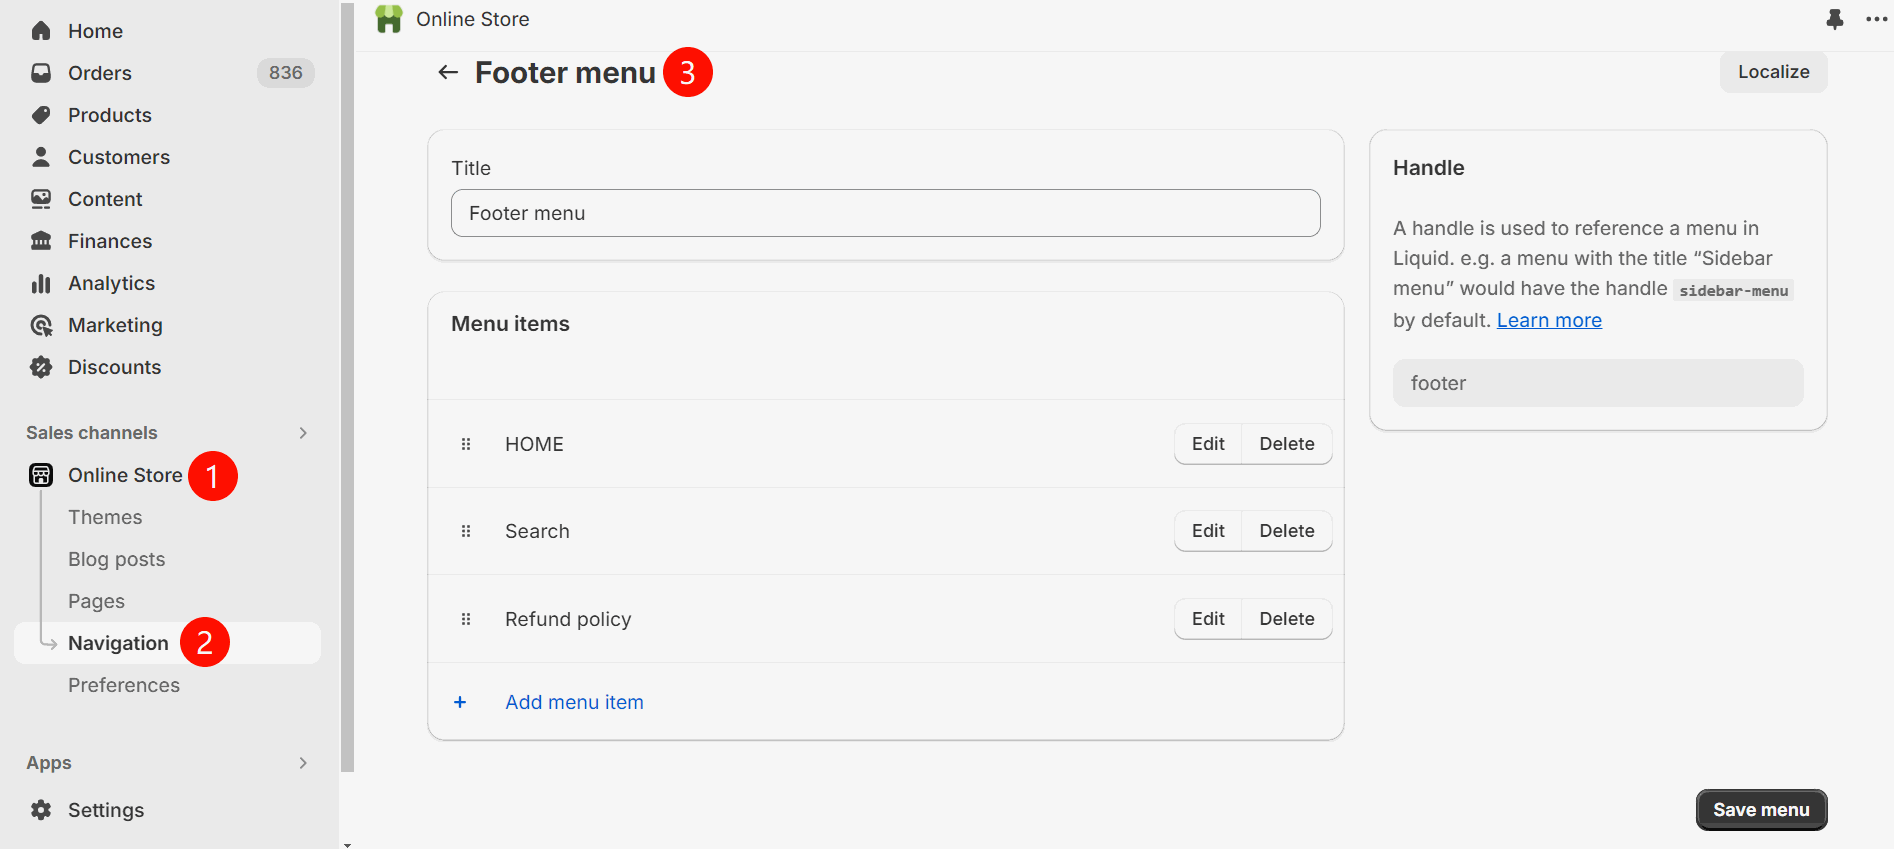
Task: Delete the Refund policy menu item
Action: click(x=1286, y=619)
